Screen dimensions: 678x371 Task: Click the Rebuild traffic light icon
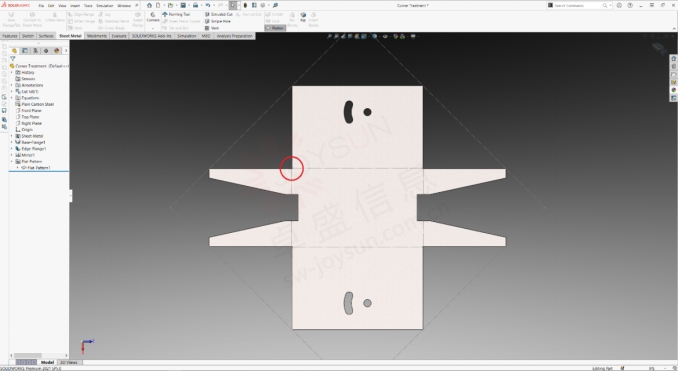(x=245, y=5)
